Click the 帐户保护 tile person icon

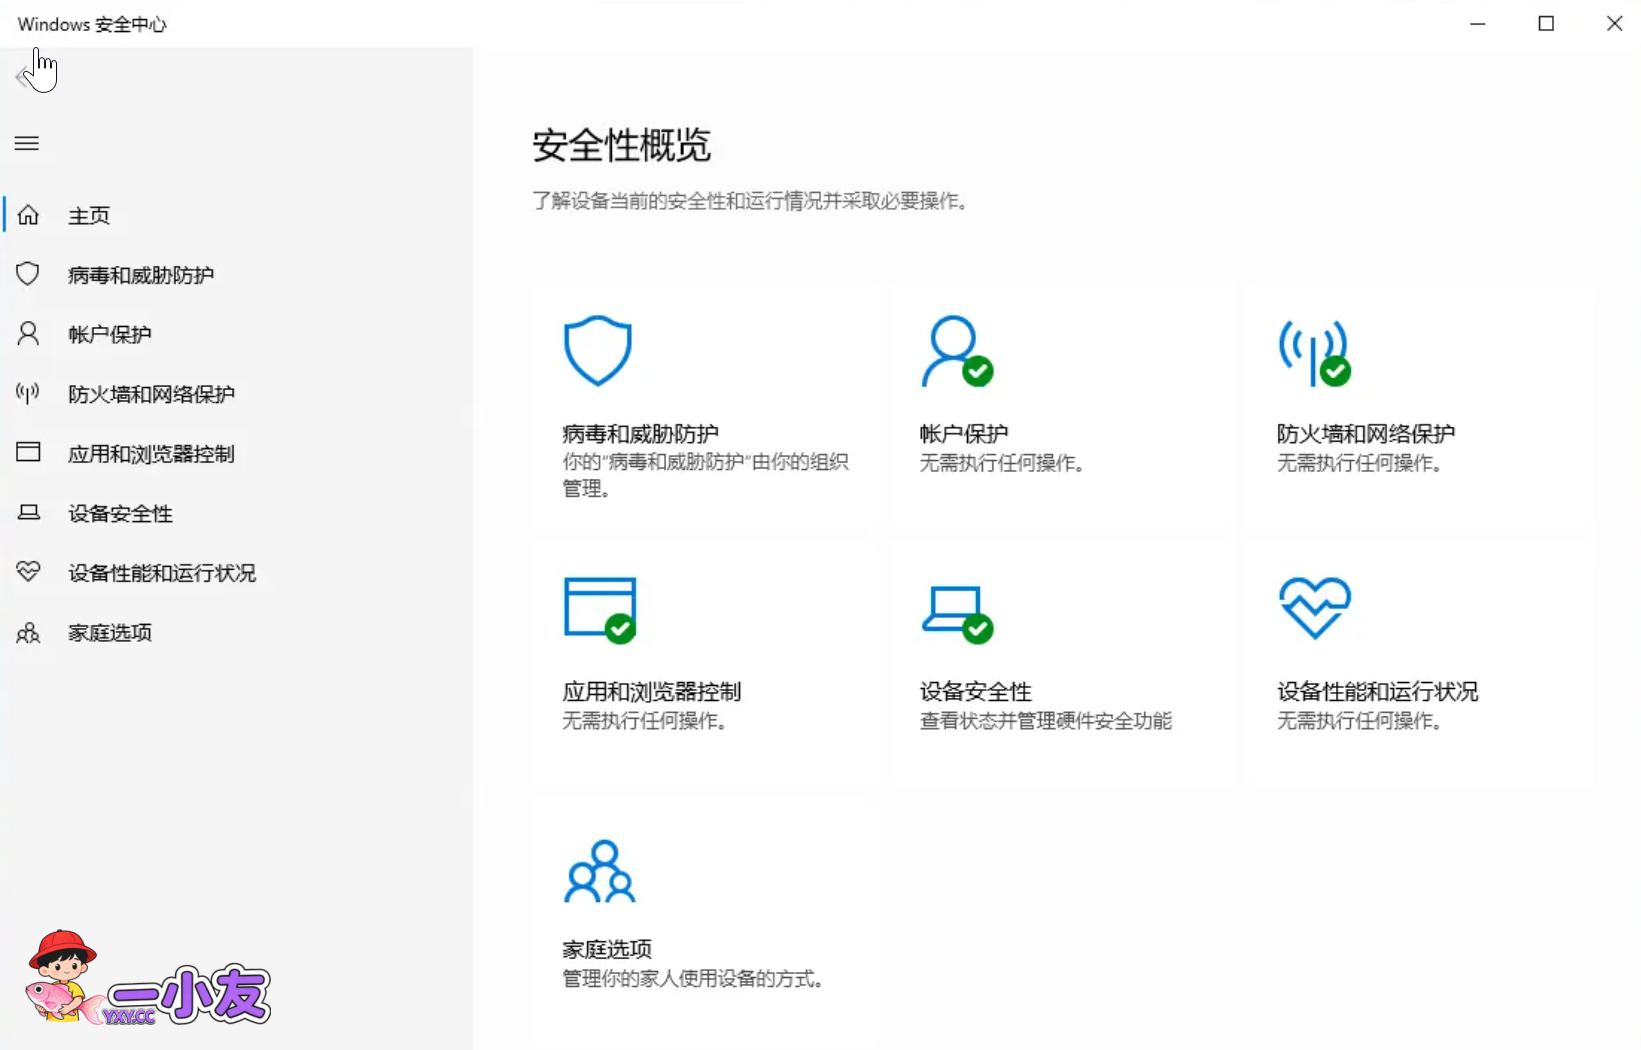[x=955, y=351]
